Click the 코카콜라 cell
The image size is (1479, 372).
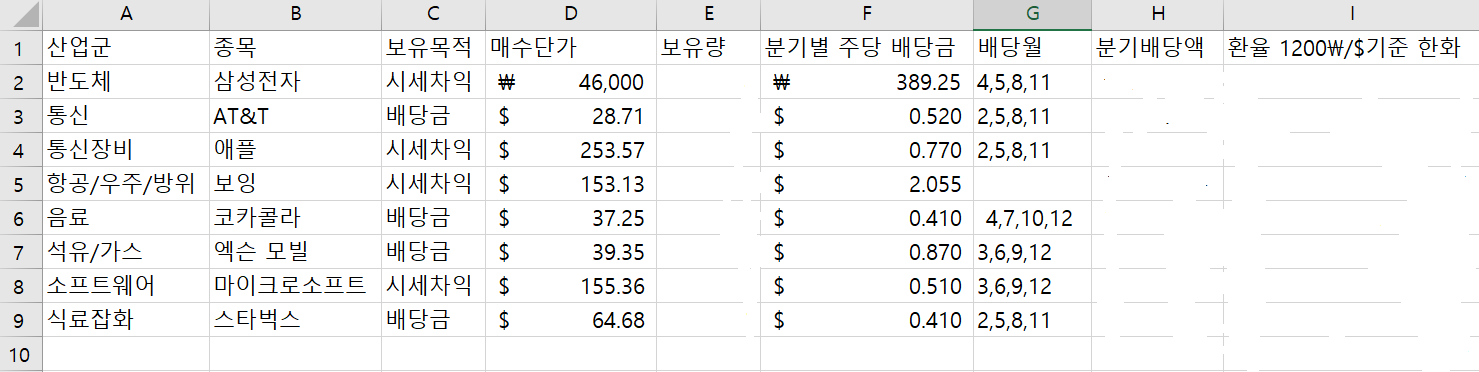pos(296,217)
